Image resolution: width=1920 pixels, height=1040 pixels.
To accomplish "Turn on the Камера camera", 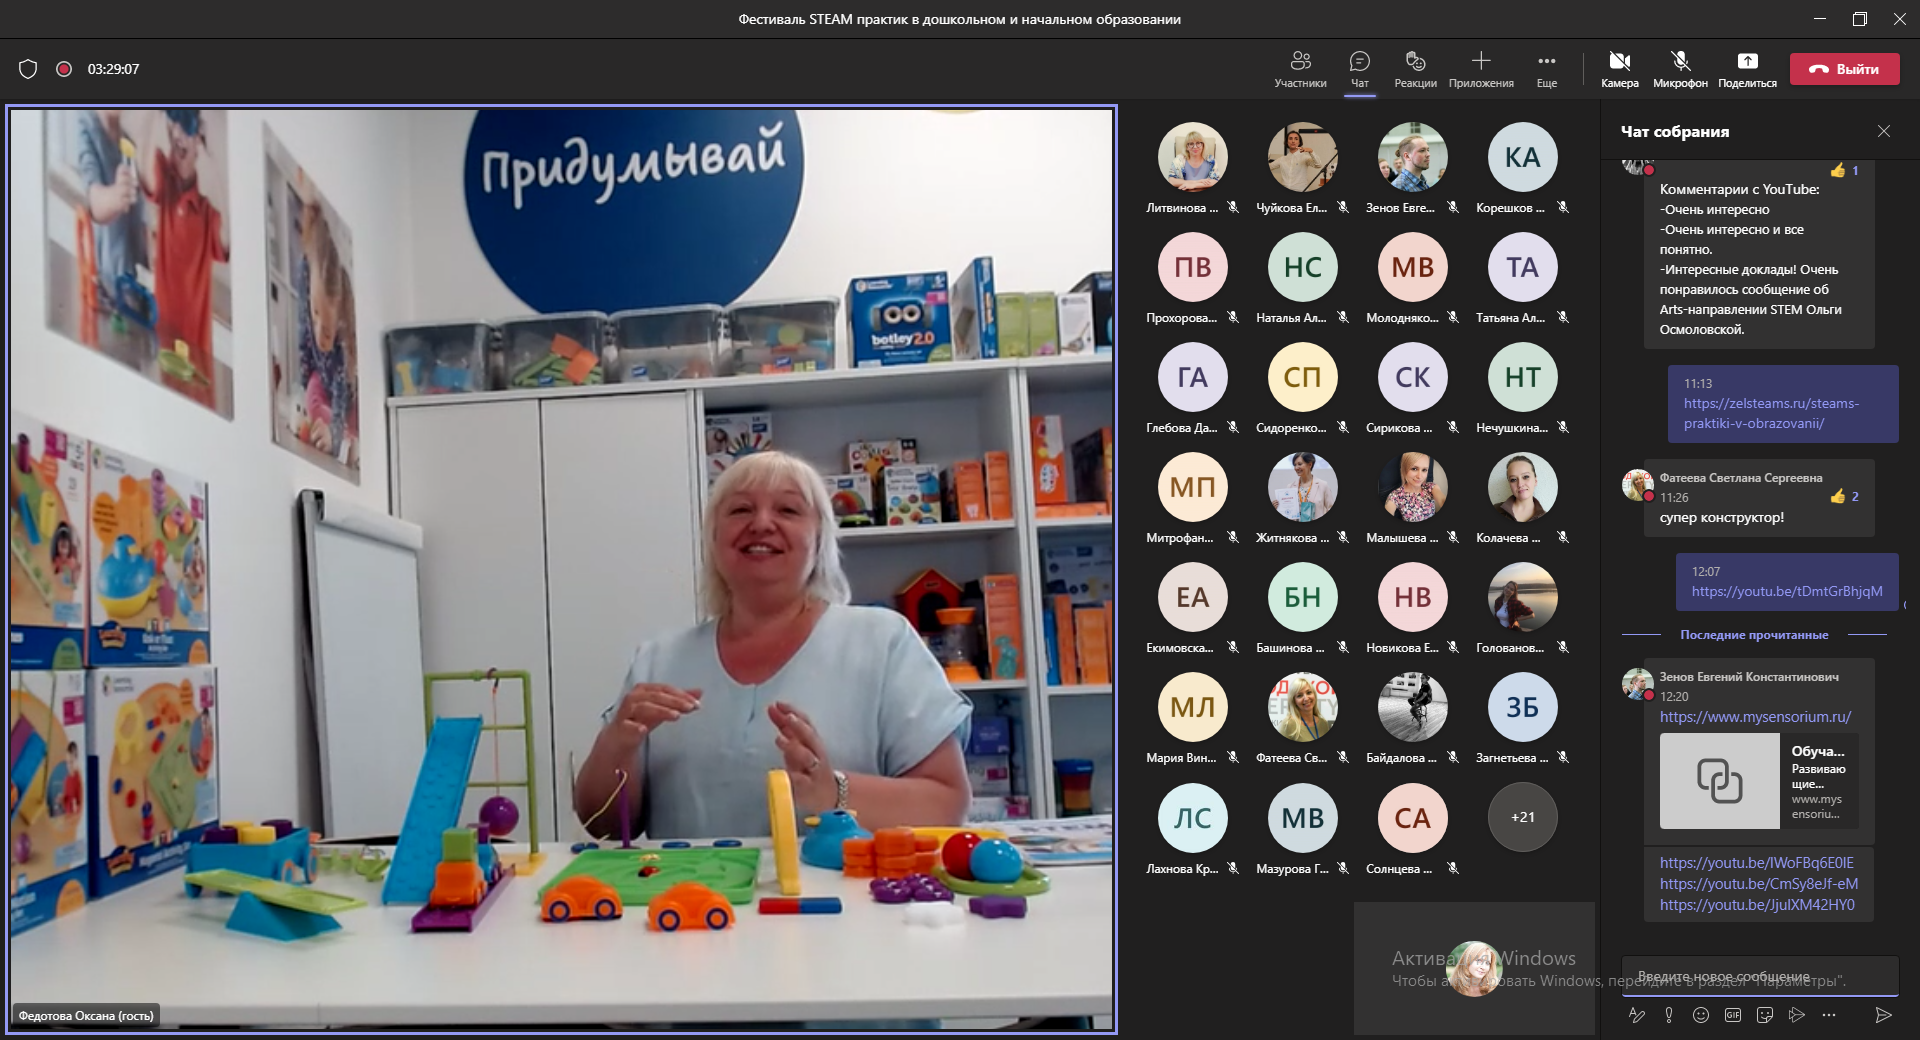I will [x=1619, y=68].
